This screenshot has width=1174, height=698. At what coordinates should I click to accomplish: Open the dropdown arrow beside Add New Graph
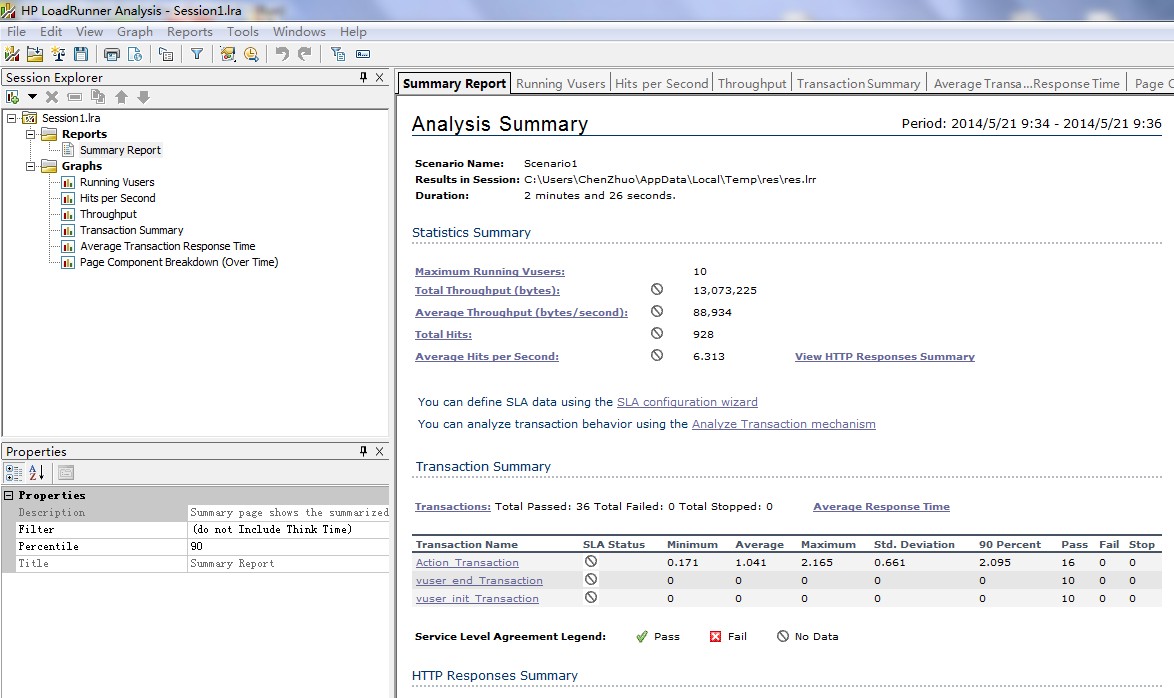32,97
